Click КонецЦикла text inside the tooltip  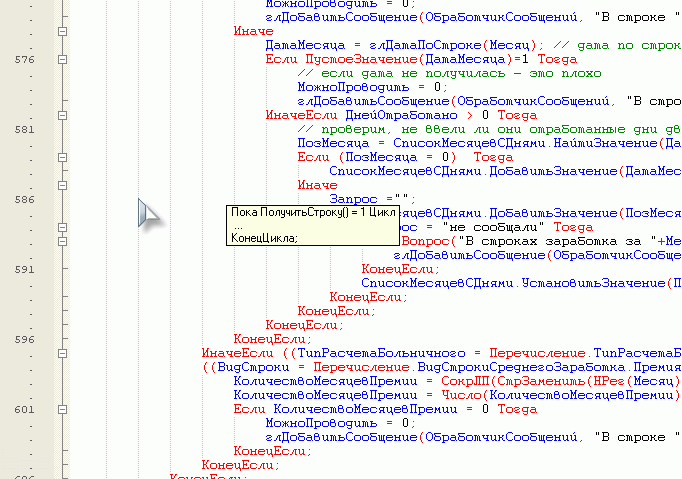pyautogui.click(x=264, y=238)
